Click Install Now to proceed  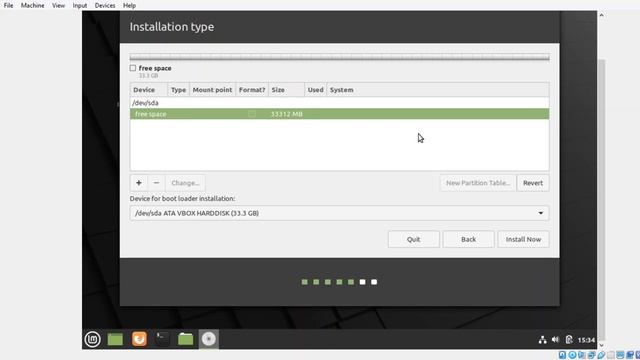click(523, 239)
